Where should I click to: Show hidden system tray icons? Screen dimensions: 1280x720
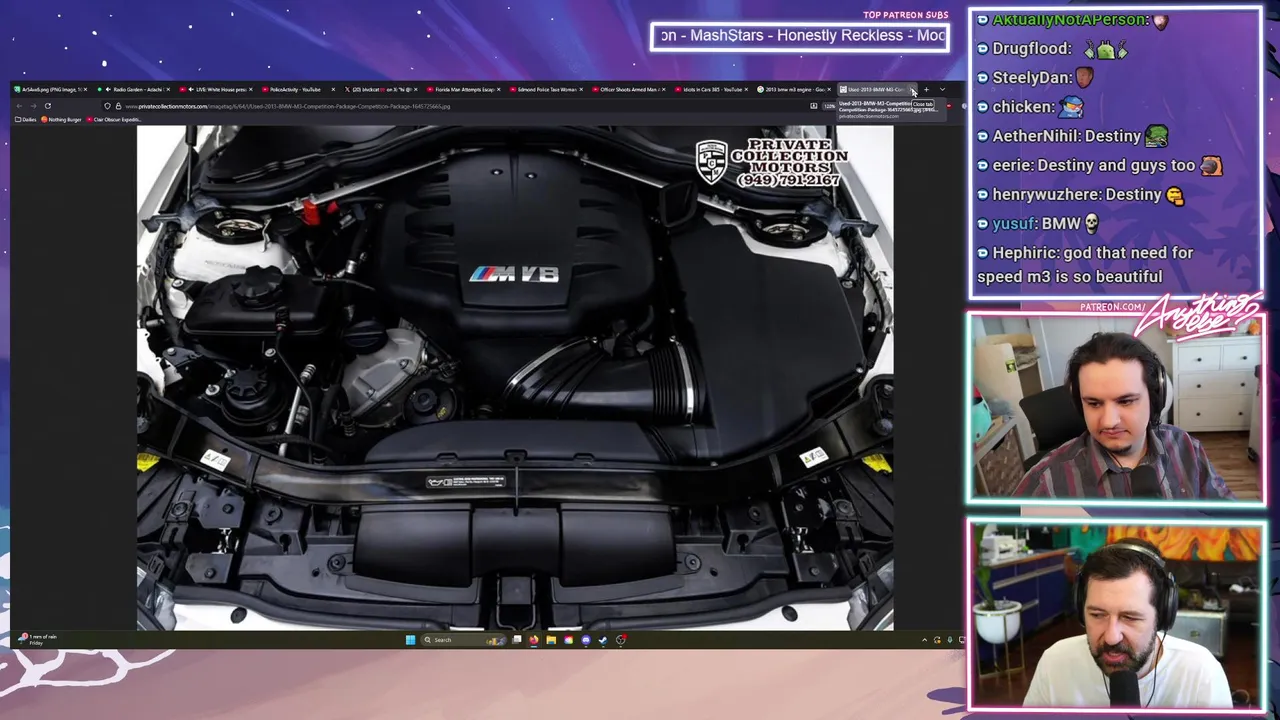click(924, 640)
